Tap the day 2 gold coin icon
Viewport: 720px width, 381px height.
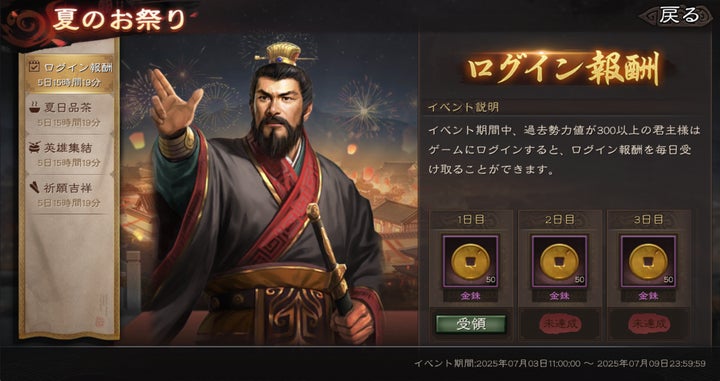tap(559, 262)
